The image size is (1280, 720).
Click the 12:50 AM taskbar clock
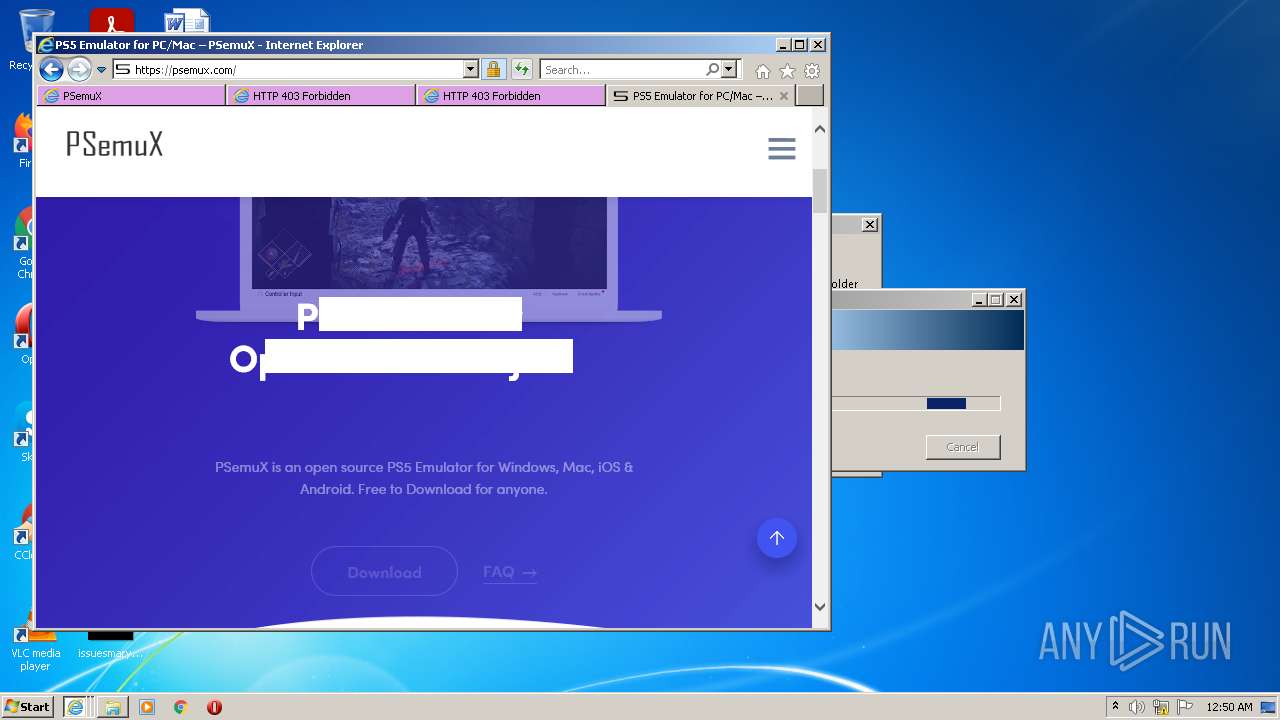click(x=1229, y=707)
